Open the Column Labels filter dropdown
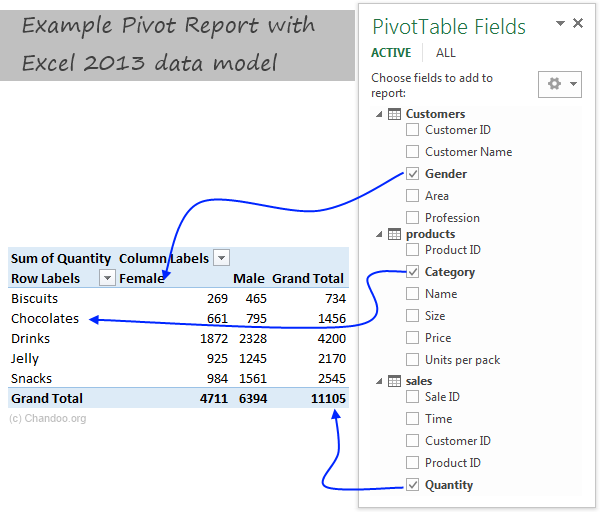 point(222,258)
